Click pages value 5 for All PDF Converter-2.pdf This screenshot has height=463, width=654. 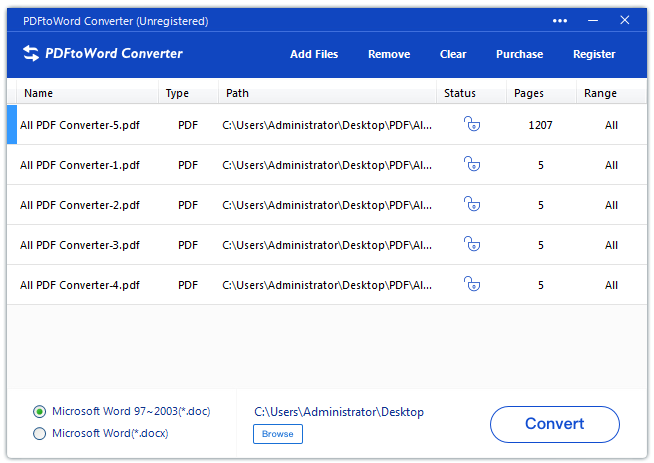[541, 205]
